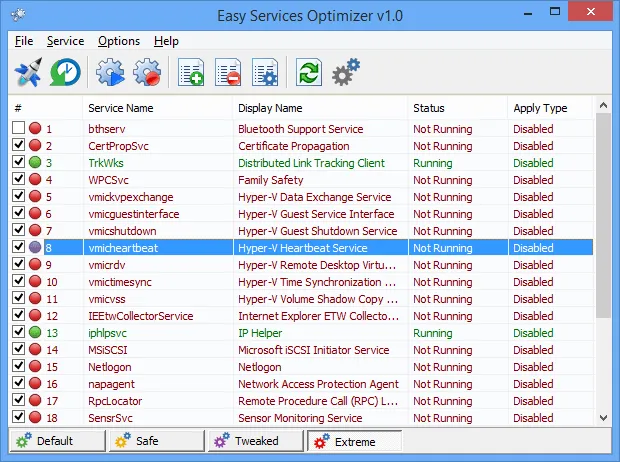620x462 pixels.
Task: Sort by Apply Type column header
Action: [x=550, y=108]
